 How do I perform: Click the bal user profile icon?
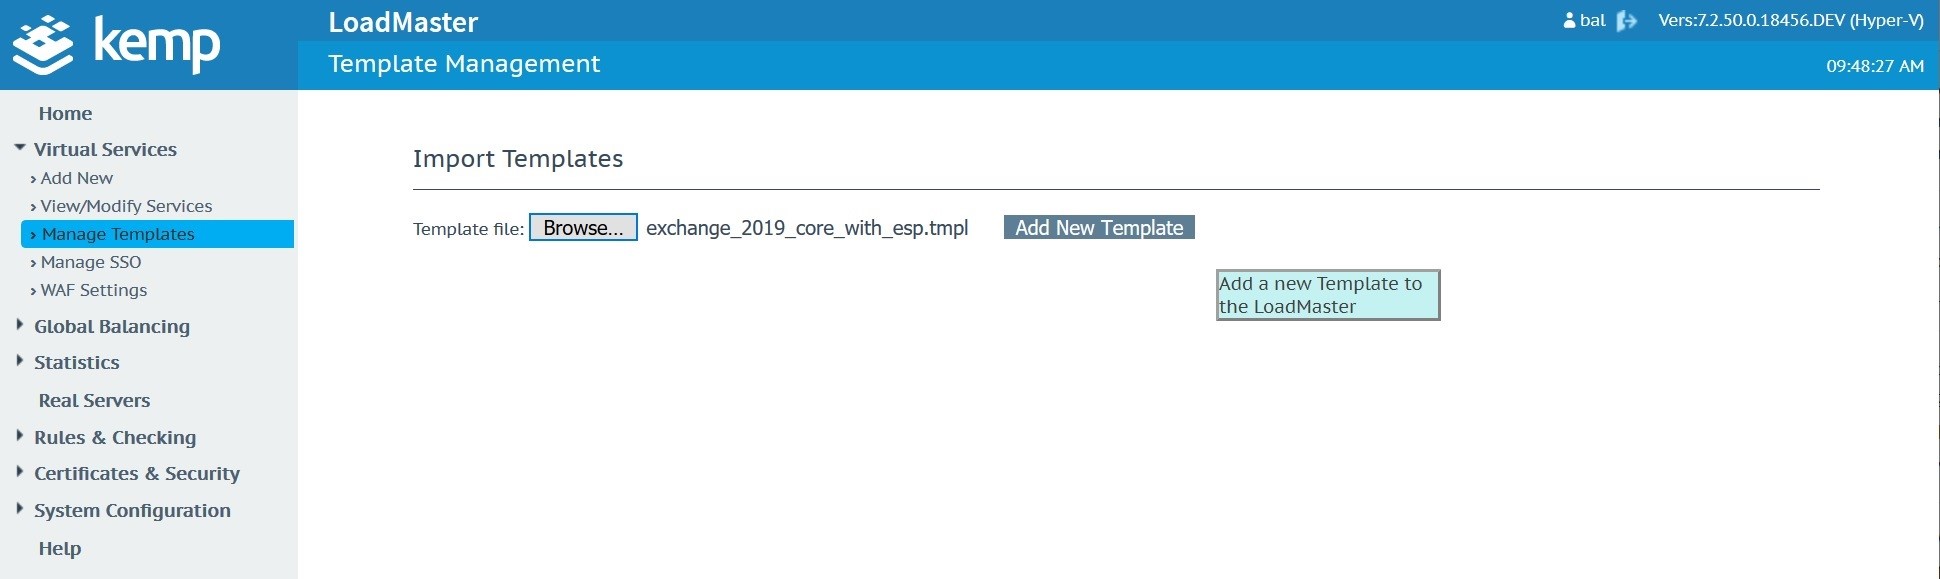pos(1569,21)
